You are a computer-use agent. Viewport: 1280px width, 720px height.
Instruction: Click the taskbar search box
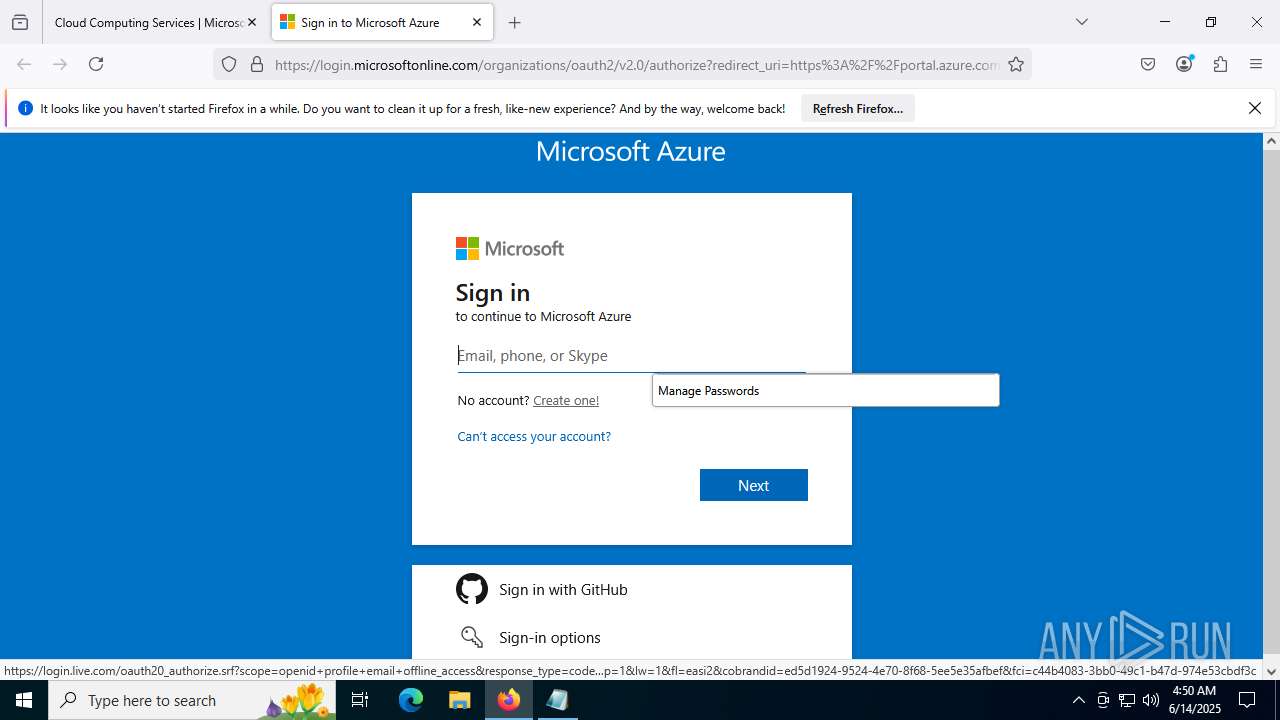[192, 700]
